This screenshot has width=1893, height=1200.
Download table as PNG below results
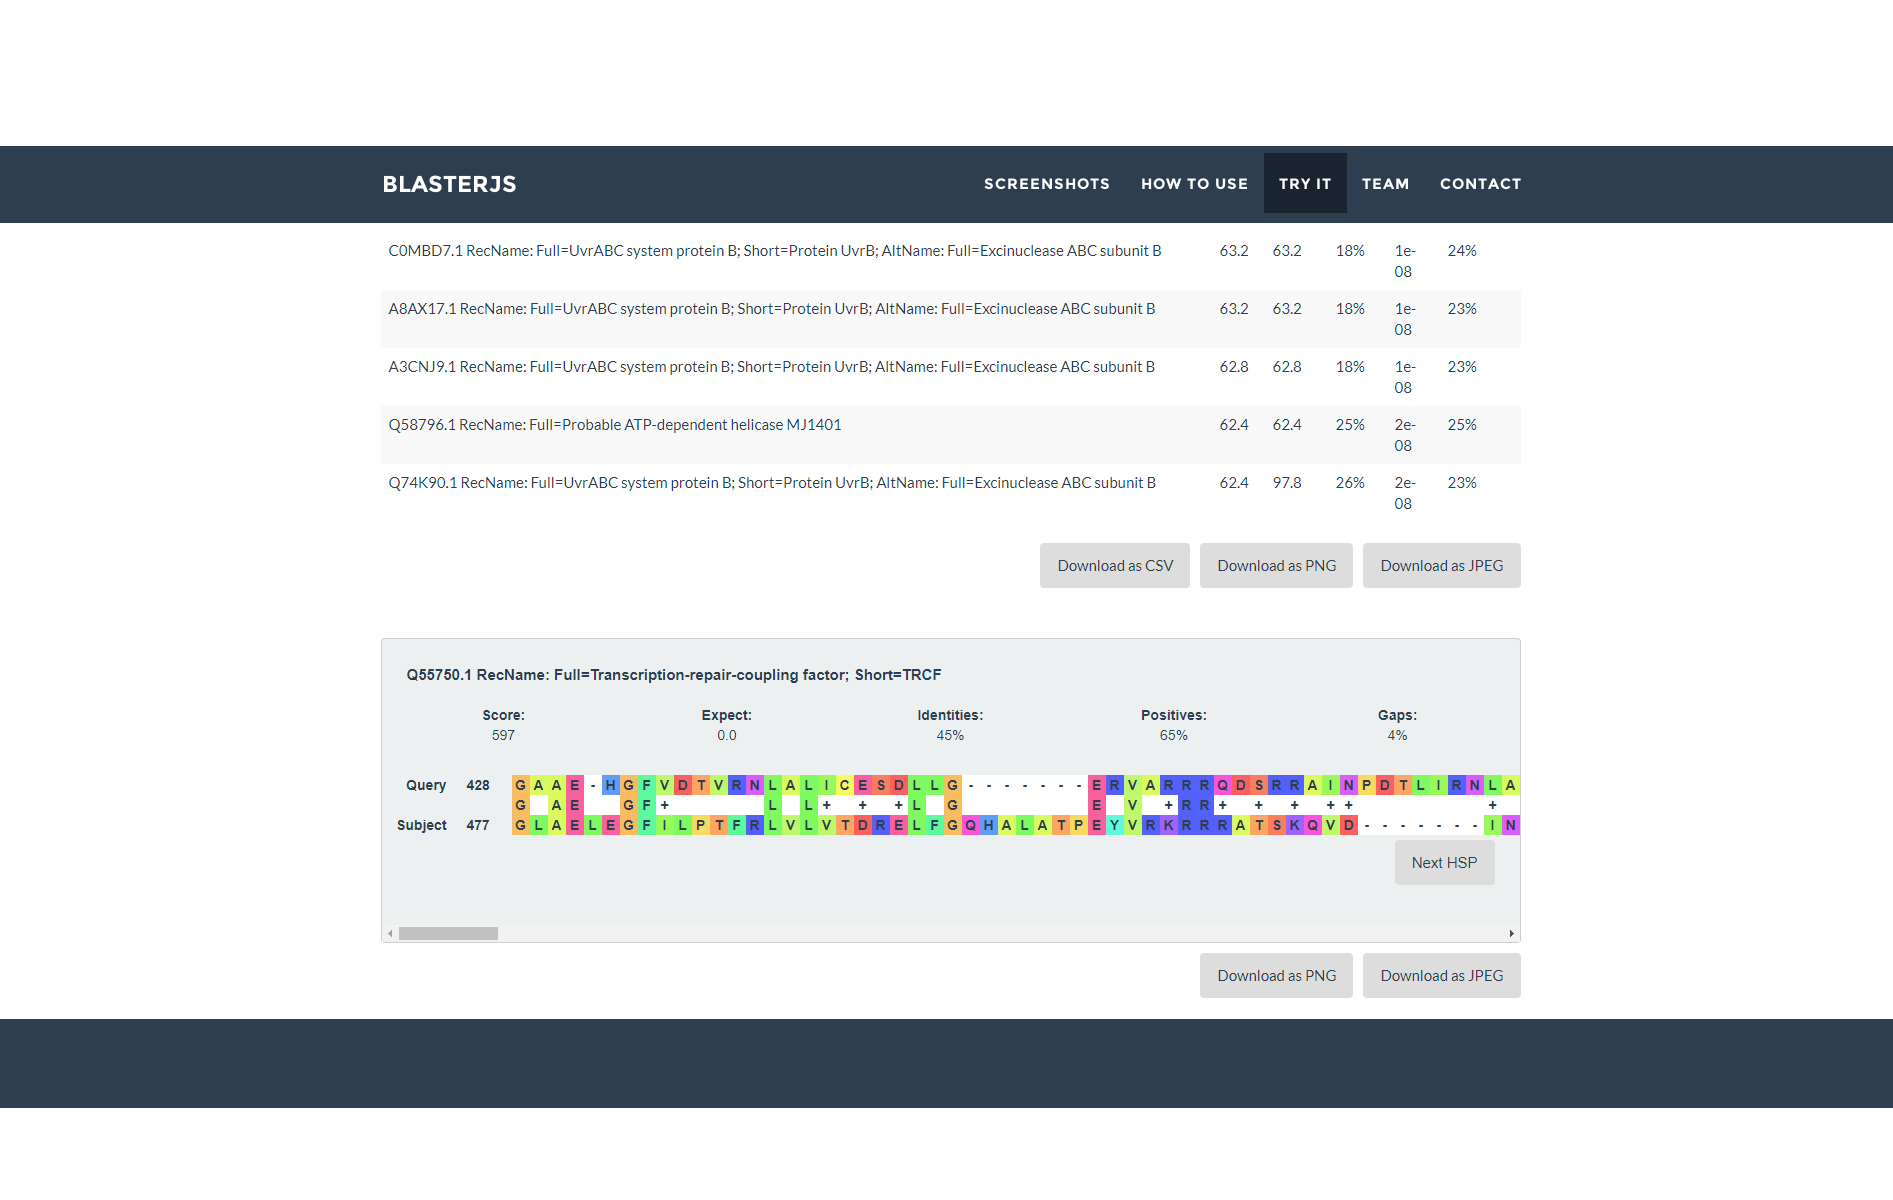pyautogui.click(x=1276, y=566)
